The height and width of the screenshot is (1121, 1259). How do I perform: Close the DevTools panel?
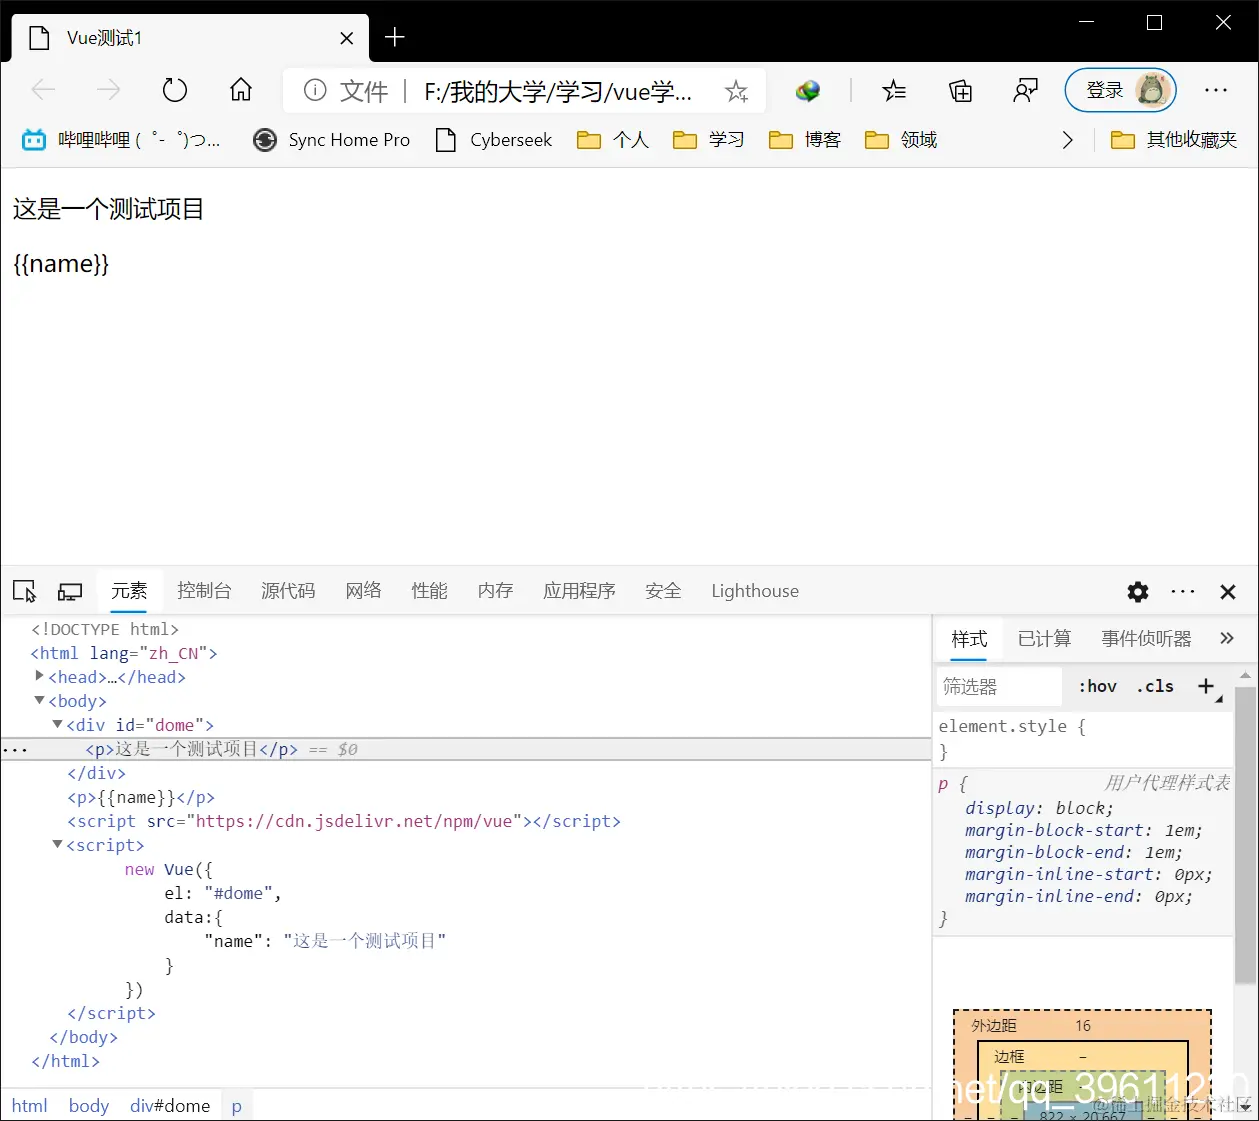[1228, 592]
